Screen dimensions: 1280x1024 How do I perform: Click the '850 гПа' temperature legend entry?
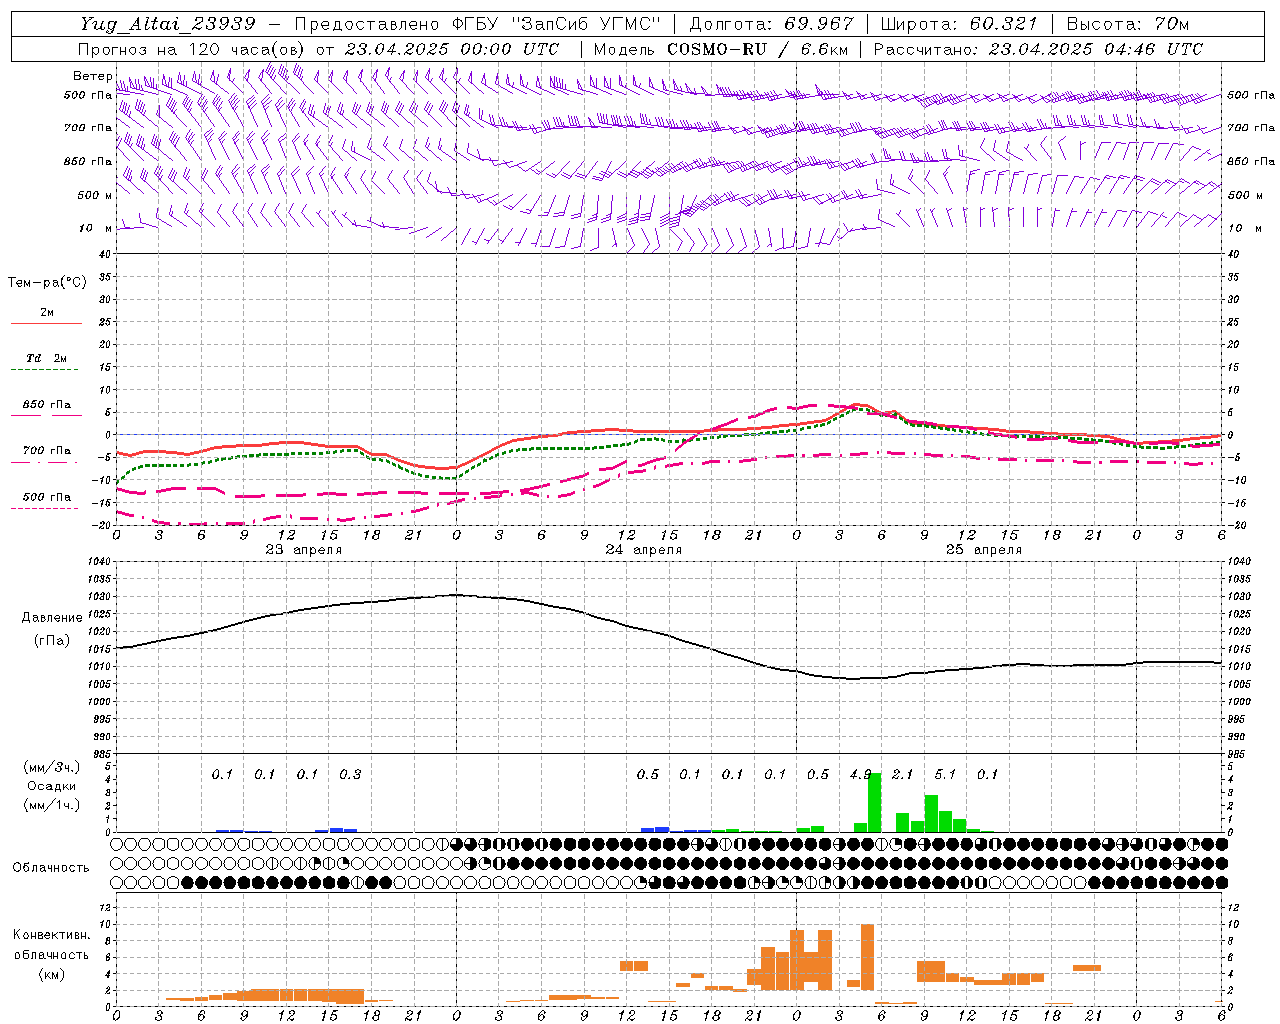(46, 405)
